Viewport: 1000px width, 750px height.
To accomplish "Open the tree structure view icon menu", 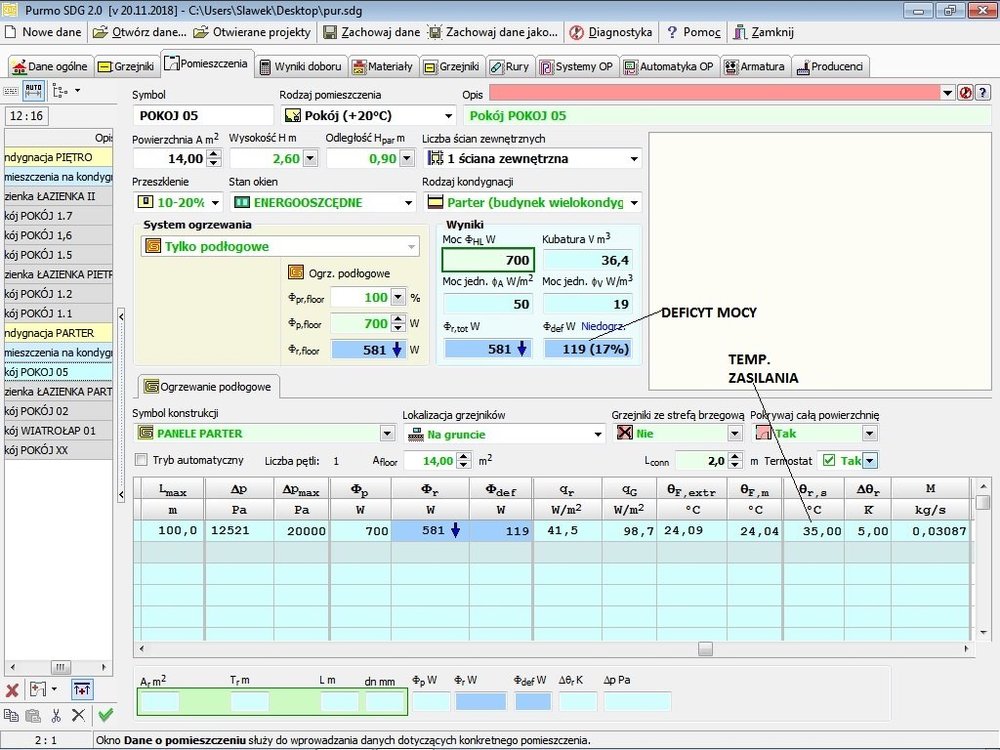I will pos(65,90).
